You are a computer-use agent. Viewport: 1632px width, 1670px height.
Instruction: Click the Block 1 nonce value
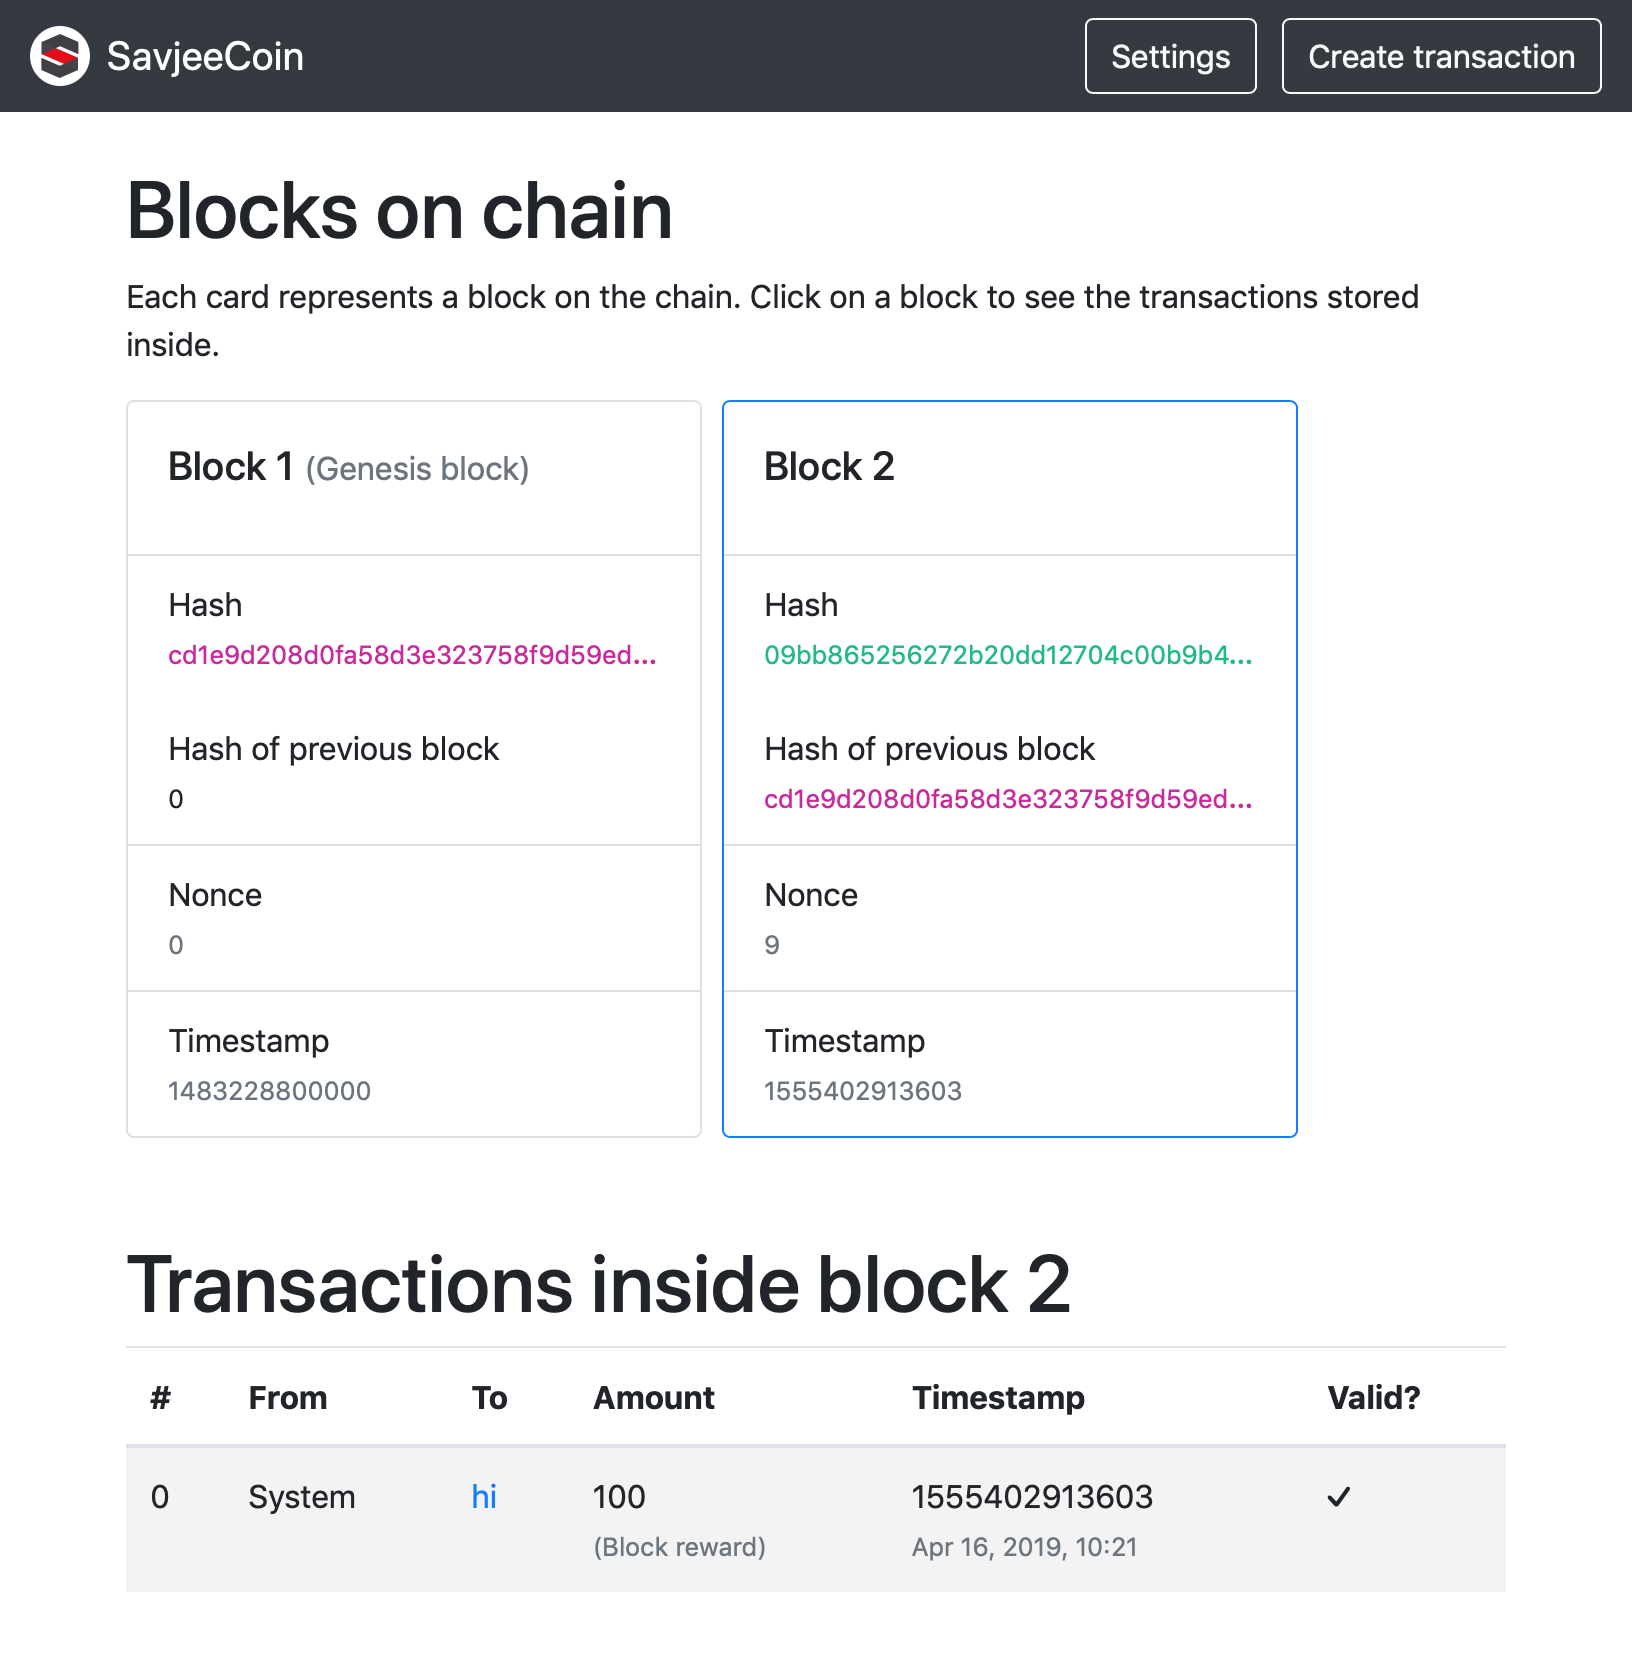click(176, 945)
